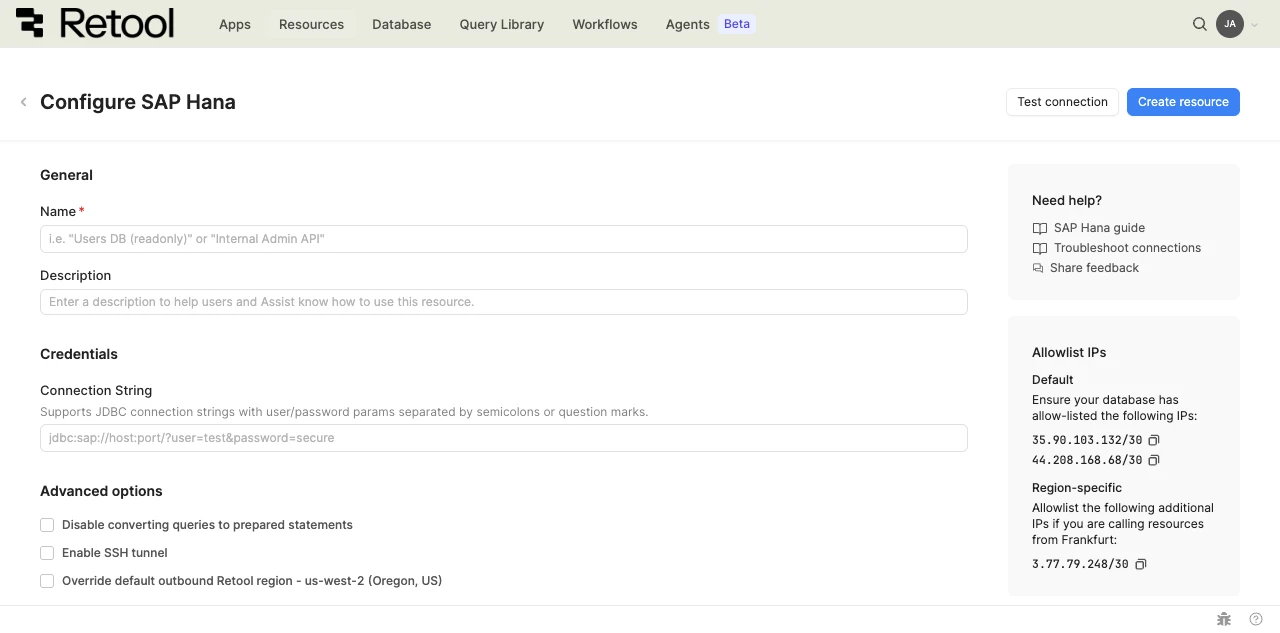
Task: Enable Disable converting queries to prepared statements
Action: 47,525
